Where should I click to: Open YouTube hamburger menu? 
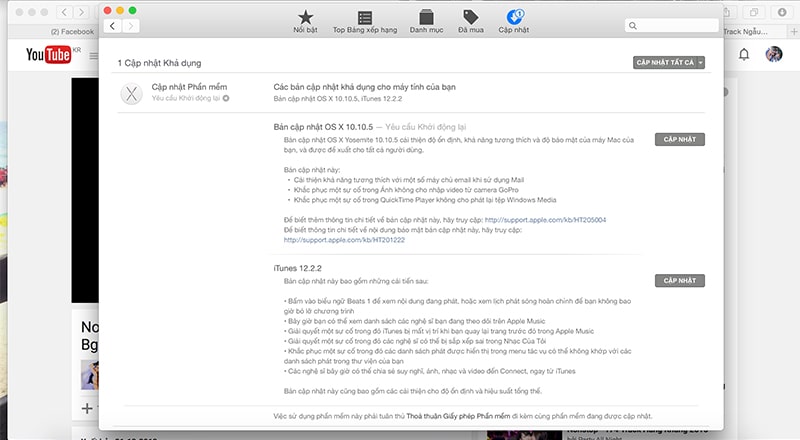tap(93, 56)
